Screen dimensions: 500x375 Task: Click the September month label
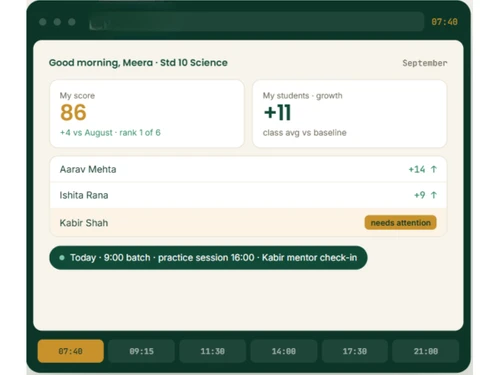425,63
